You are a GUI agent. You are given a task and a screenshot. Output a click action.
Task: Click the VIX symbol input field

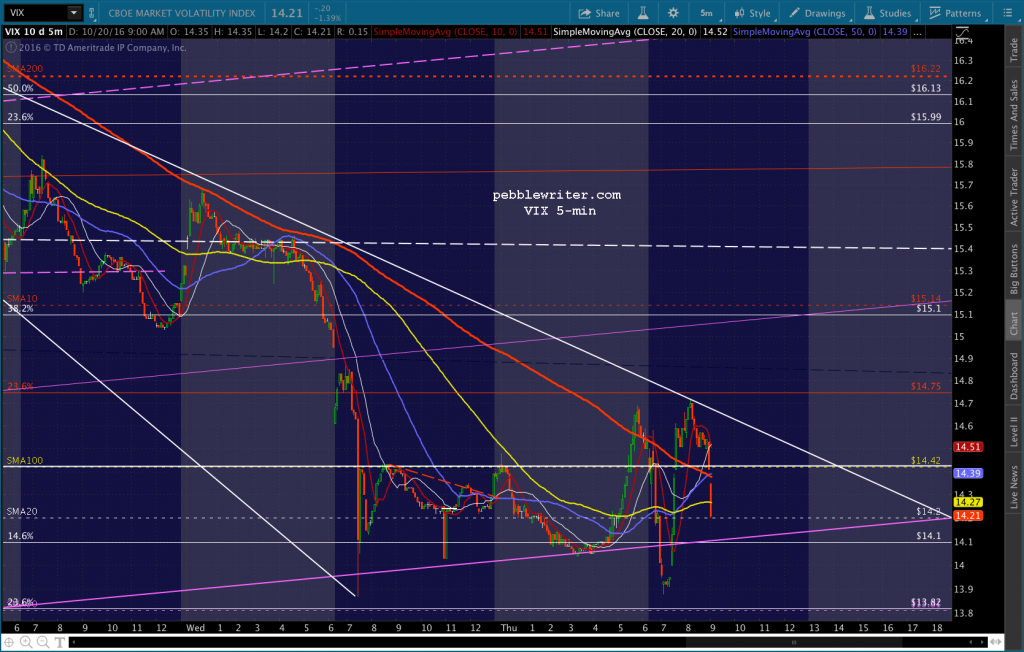[x=35, y=12]
